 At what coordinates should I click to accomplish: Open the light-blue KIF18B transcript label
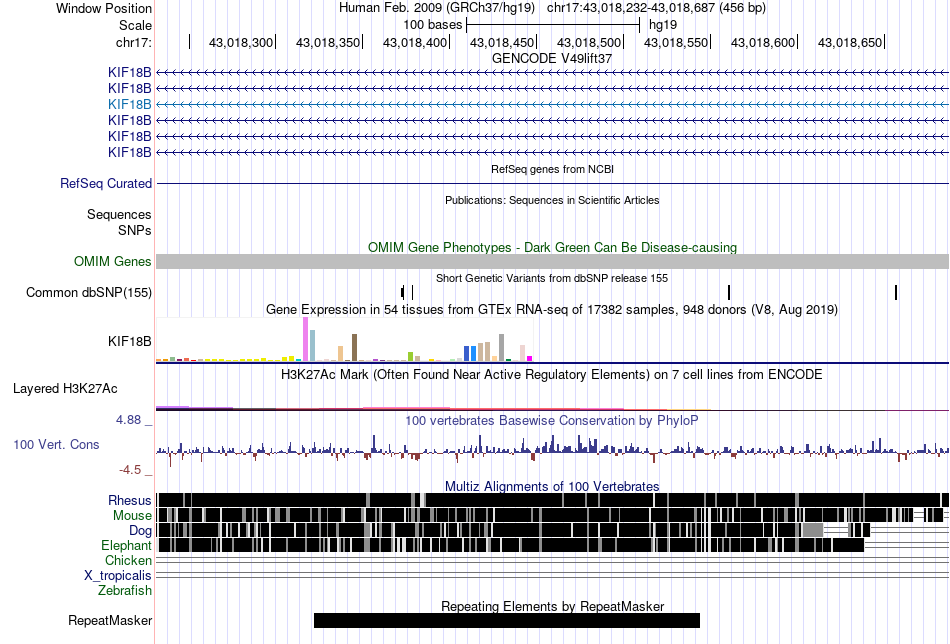tap(130, 104)
